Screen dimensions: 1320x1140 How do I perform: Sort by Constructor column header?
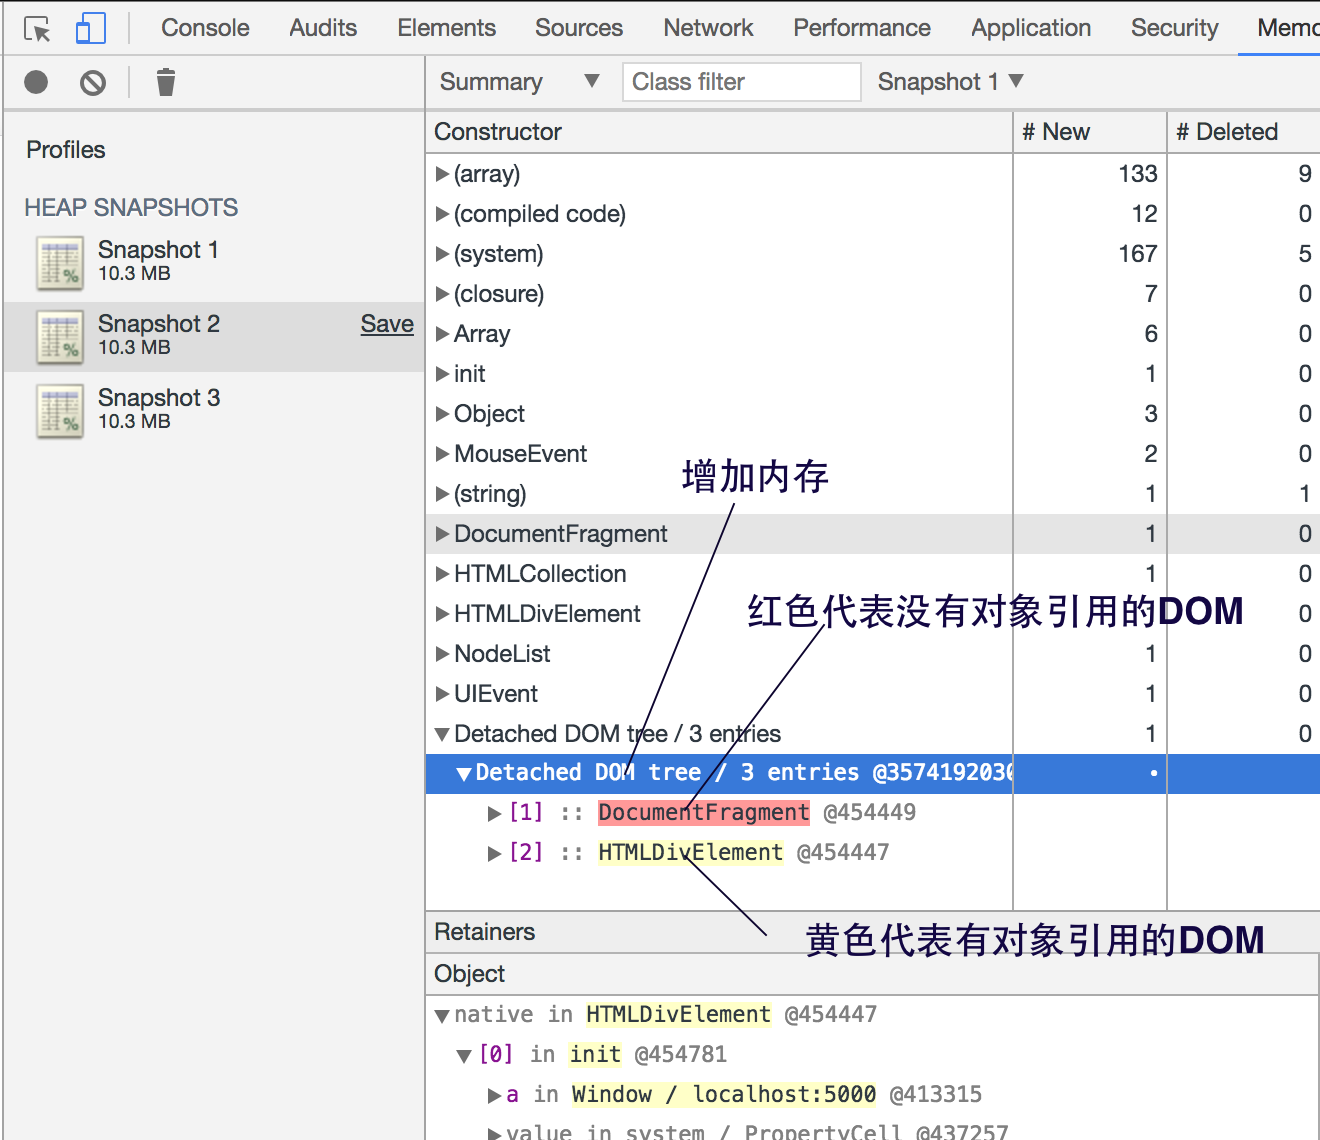(719, 132)
